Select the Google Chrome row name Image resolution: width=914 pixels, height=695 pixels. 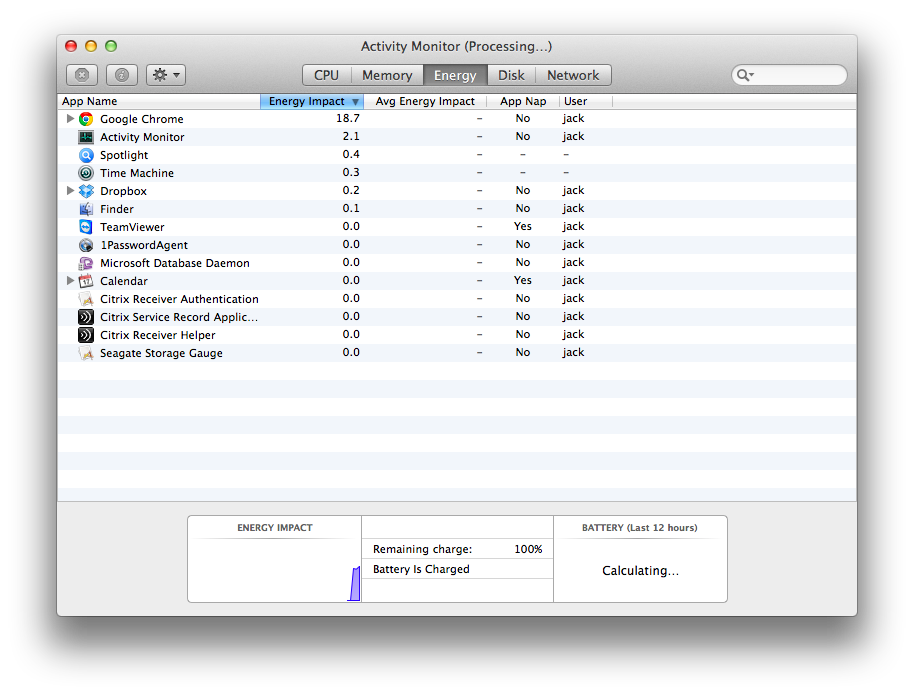click(142, 119)
